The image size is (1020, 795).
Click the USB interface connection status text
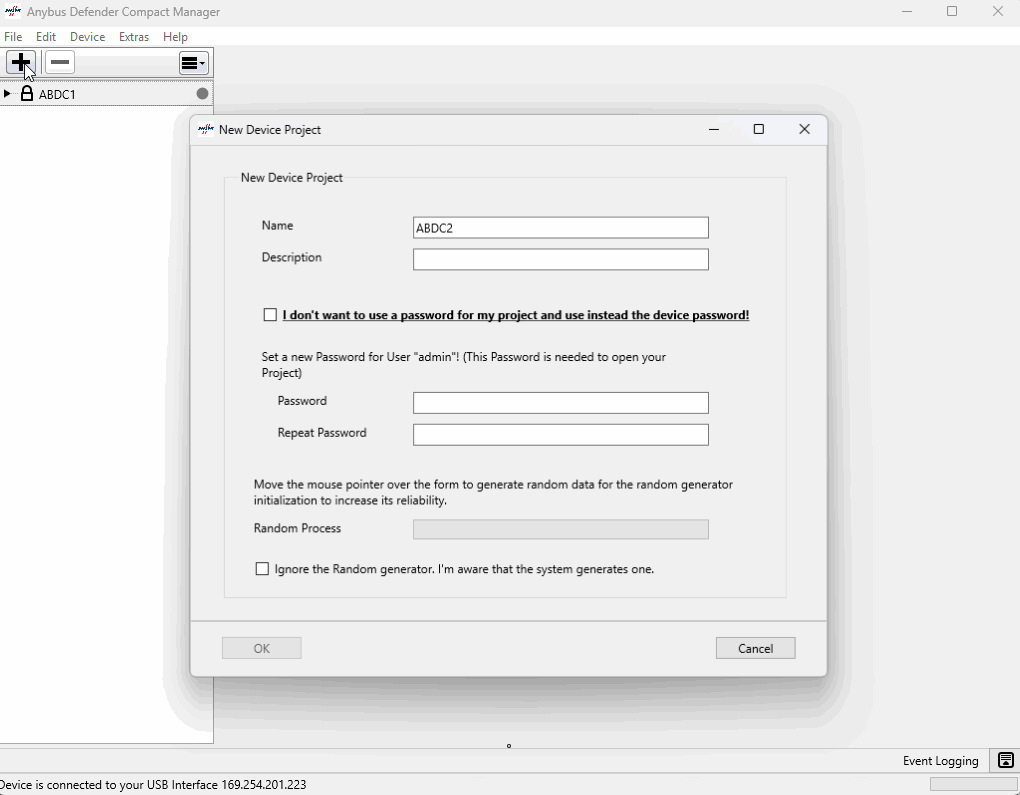[x=153, y=785]
